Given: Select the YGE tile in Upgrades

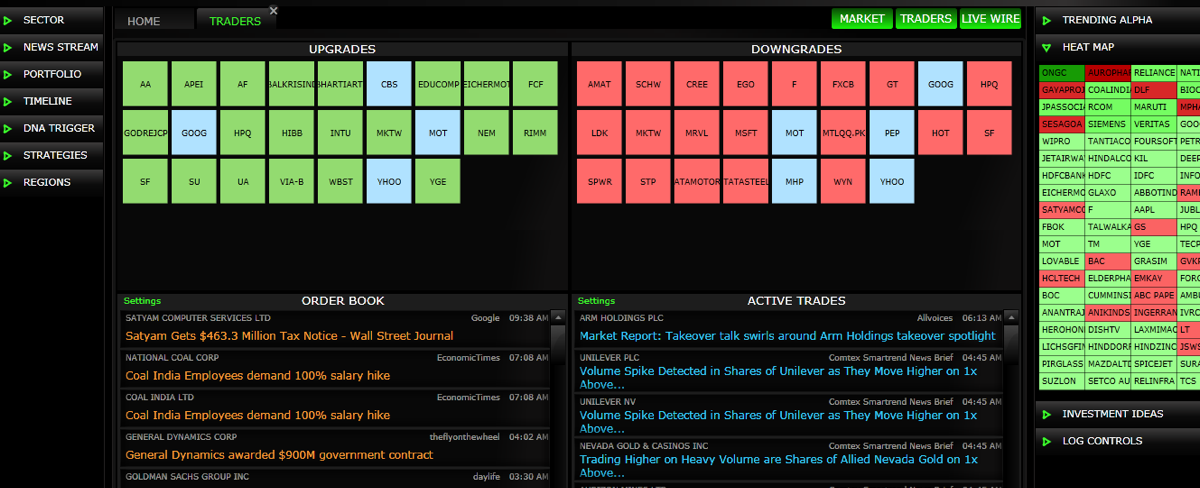Looking at the screenshot, I should tap(438, 181).
